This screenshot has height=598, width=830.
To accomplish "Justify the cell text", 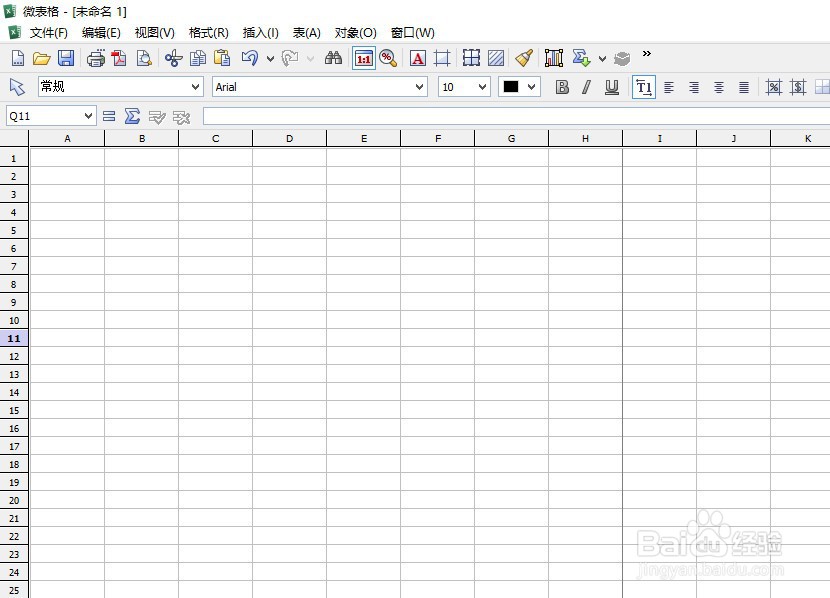I will [744, 87].
